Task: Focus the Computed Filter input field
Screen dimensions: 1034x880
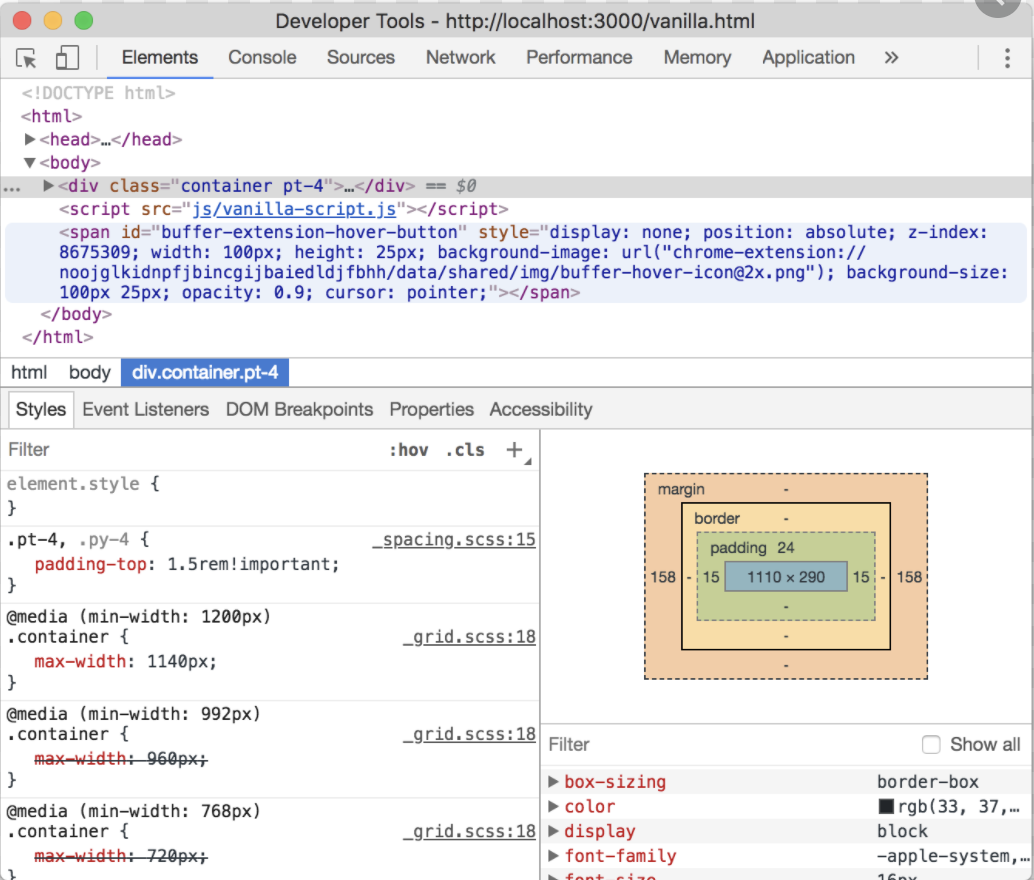Action: (x=729, y=744)
